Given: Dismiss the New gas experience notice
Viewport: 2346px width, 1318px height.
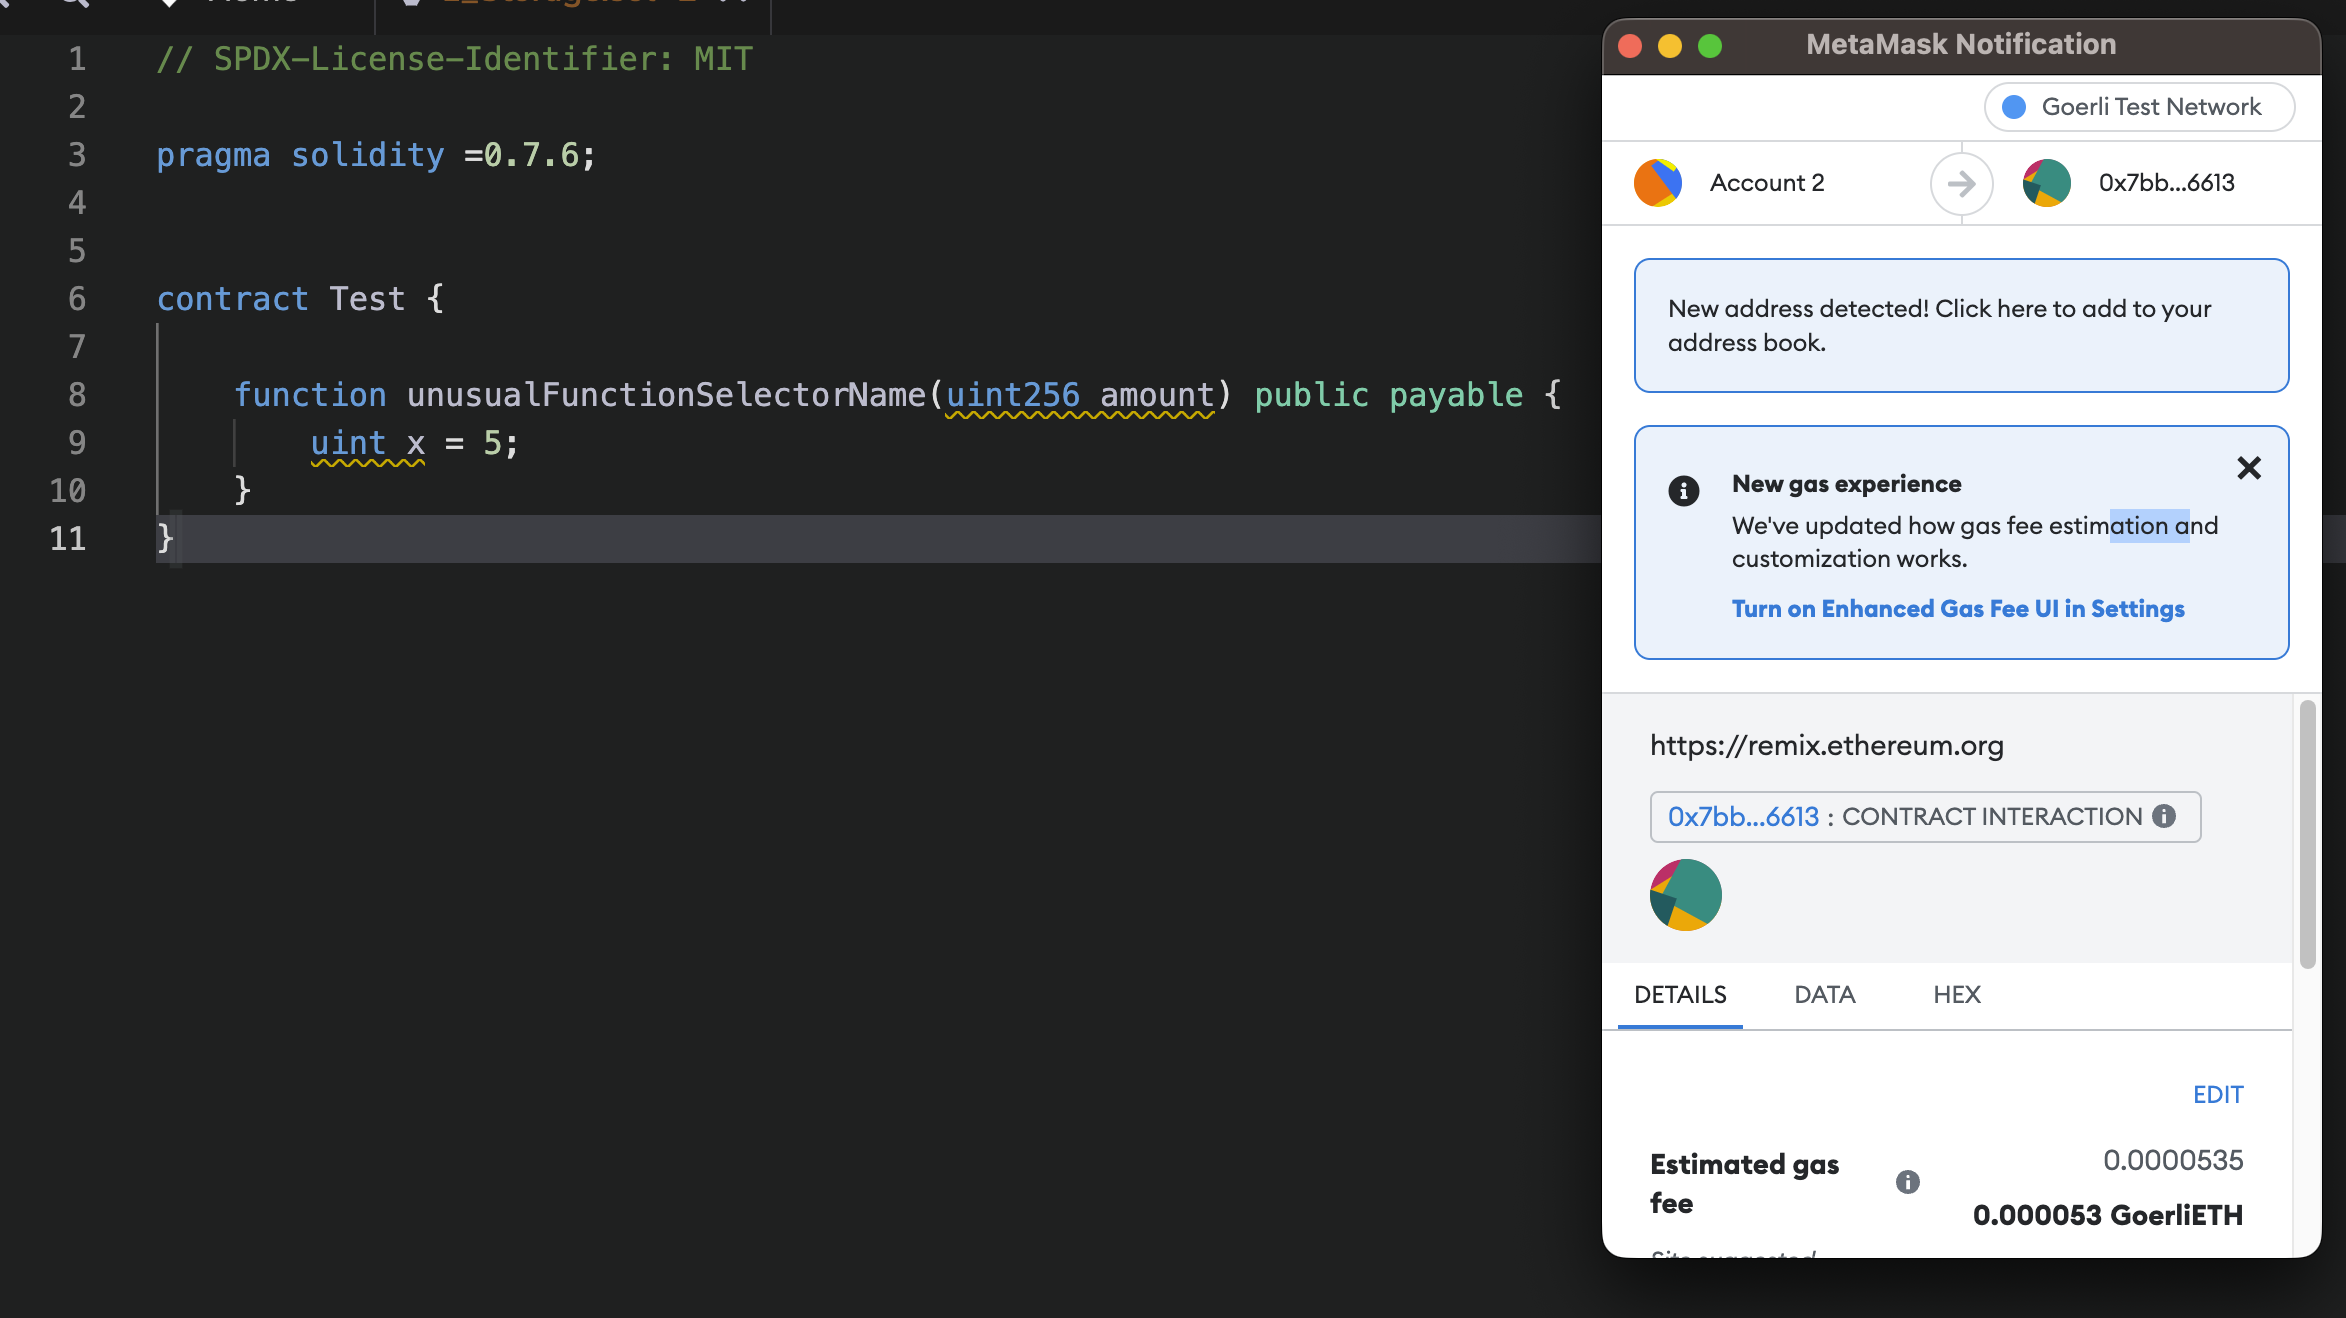Looking at the screenshot, I should (x=2248, y=468).
